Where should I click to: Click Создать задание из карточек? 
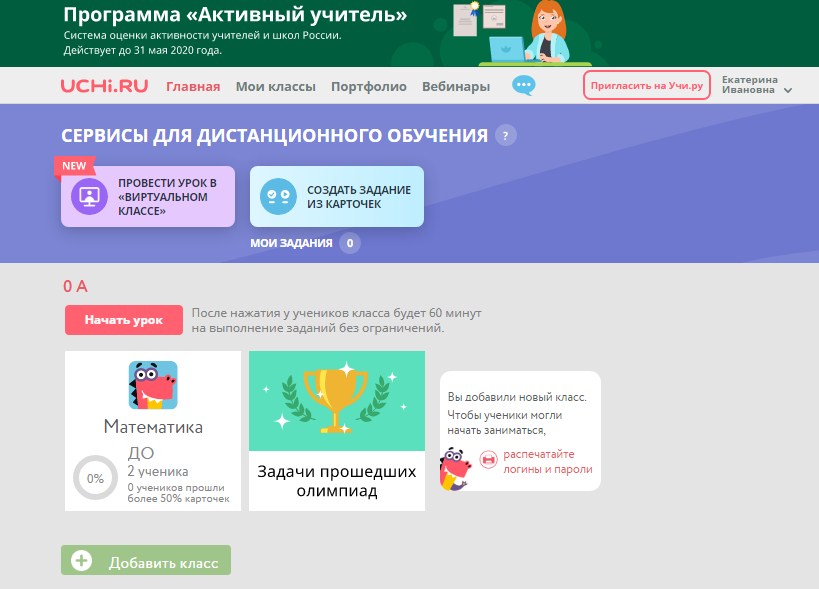click(x=337, y=196)
